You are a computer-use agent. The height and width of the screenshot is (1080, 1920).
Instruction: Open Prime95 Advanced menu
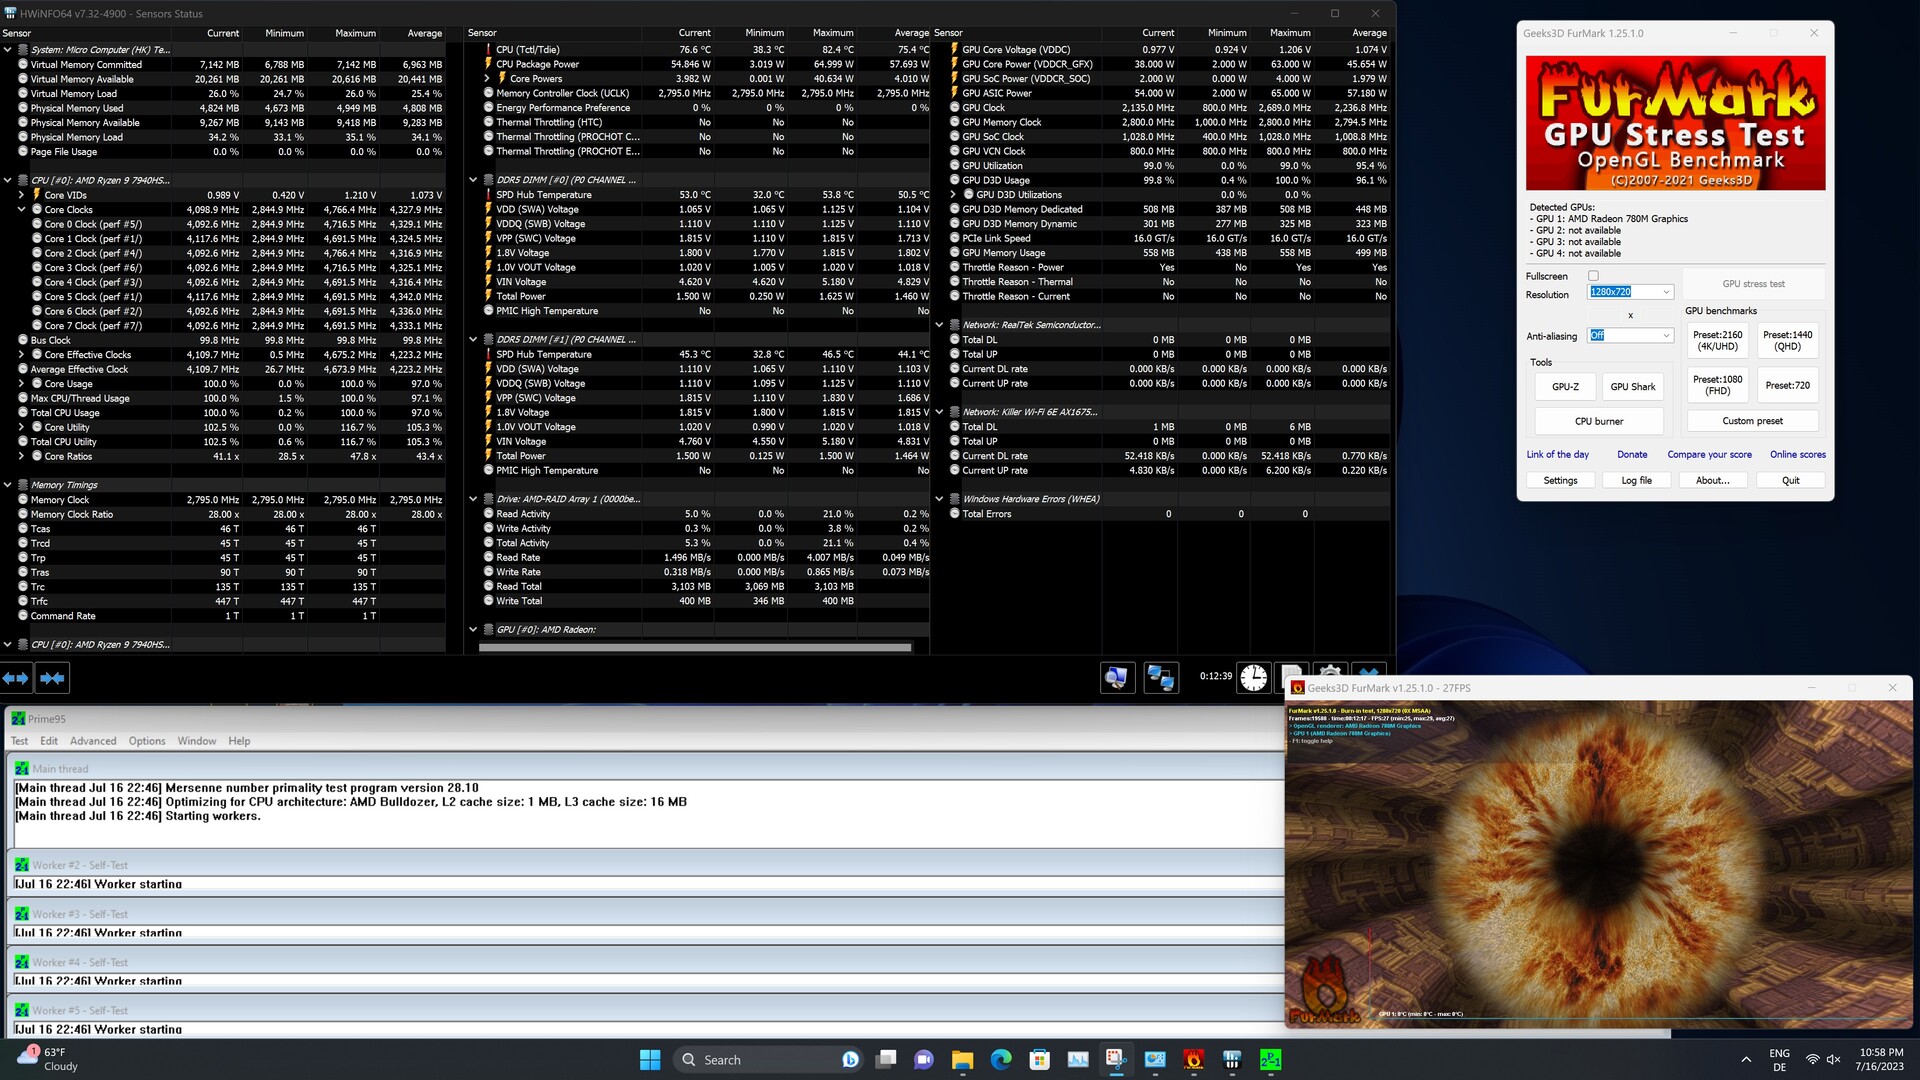93,741
